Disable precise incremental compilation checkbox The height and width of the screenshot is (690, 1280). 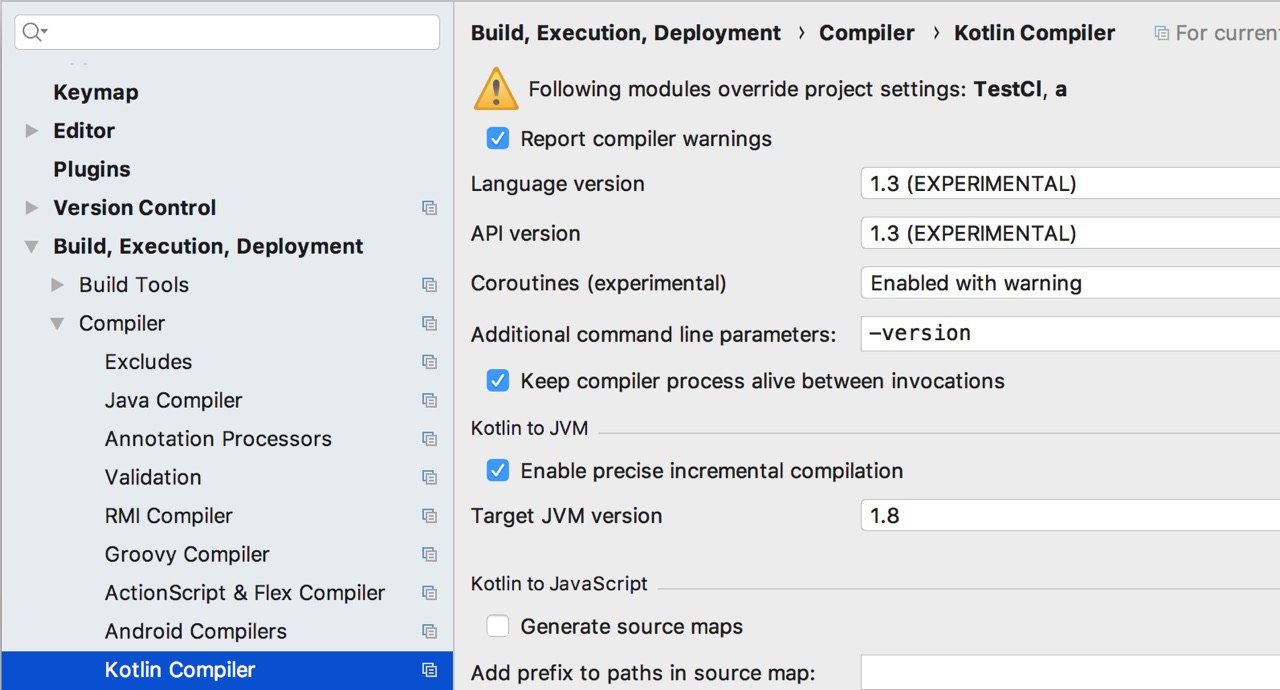click(498, 470)
